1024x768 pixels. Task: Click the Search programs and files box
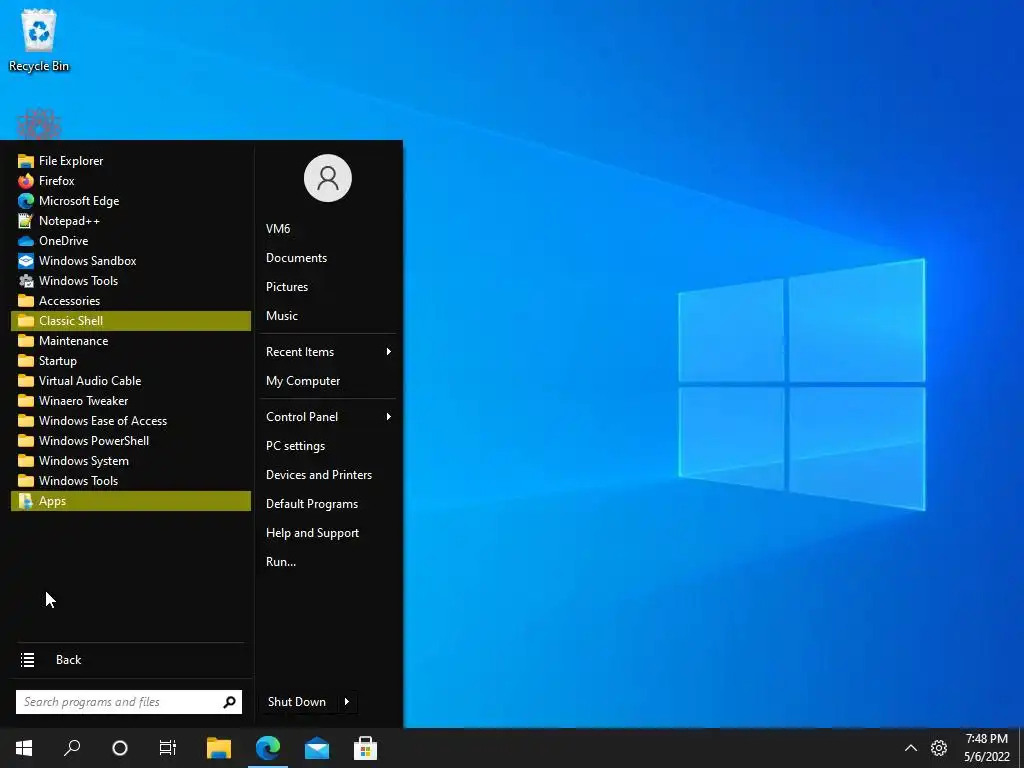click(129, 702)
